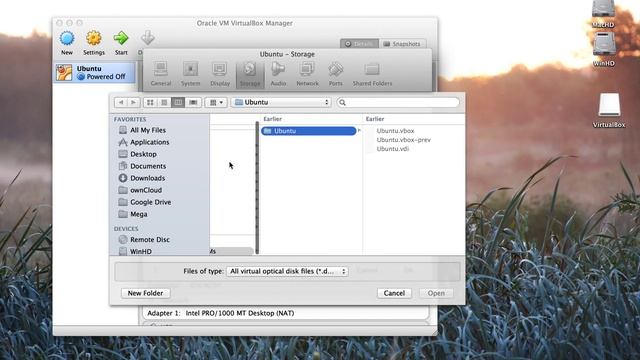Screen dimensions: 640x360
Task: Click the New VM toolbar icon
Action: (67, 43)
